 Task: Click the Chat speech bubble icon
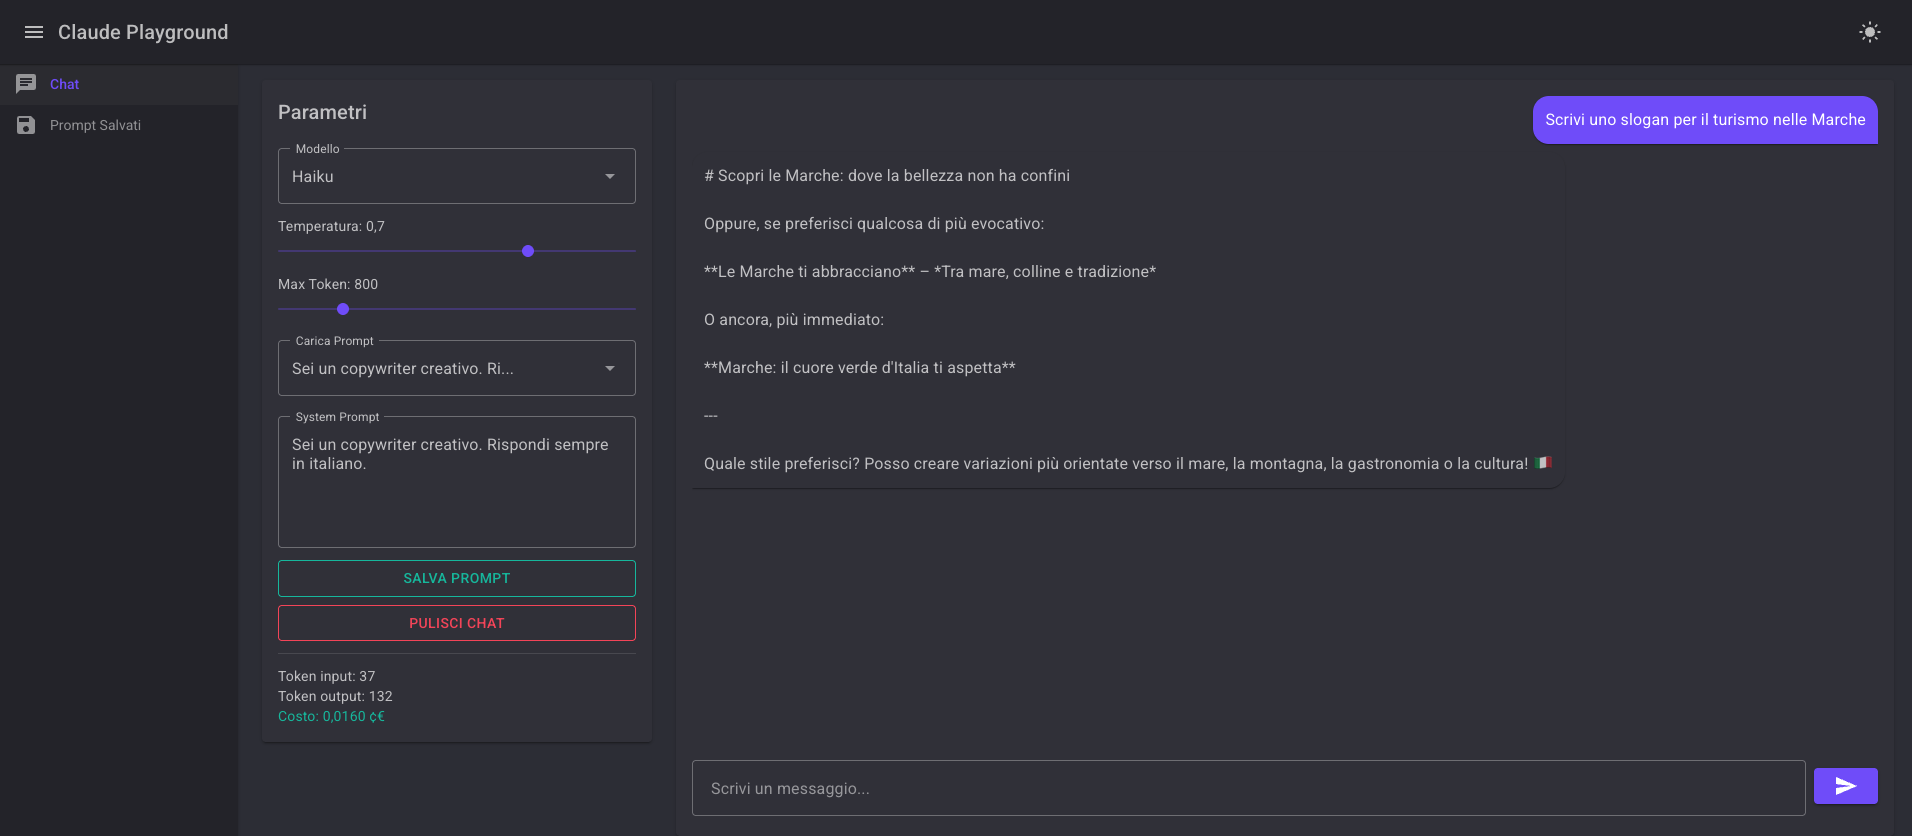point(26,84)
